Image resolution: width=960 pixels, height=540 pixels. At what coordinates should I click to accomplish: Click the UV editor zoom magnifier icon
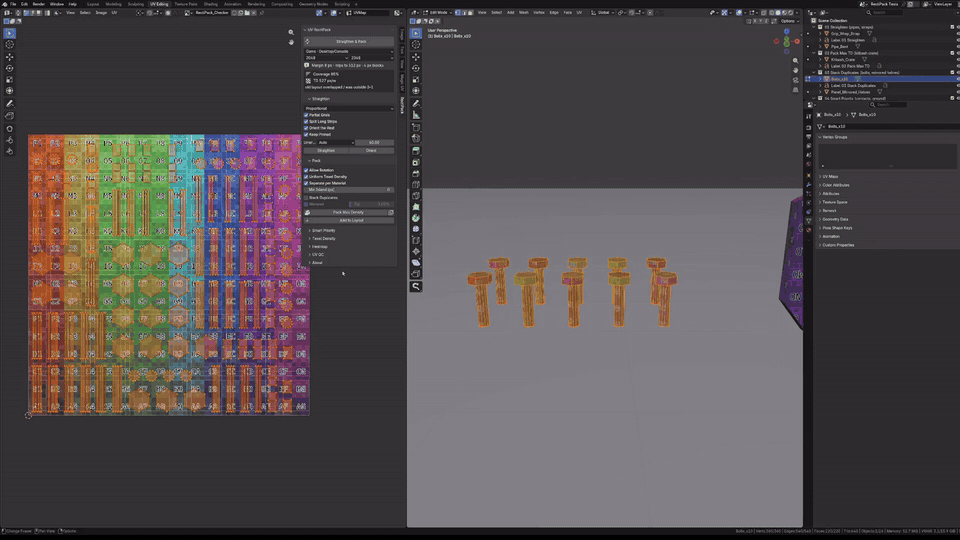[291, 32]
